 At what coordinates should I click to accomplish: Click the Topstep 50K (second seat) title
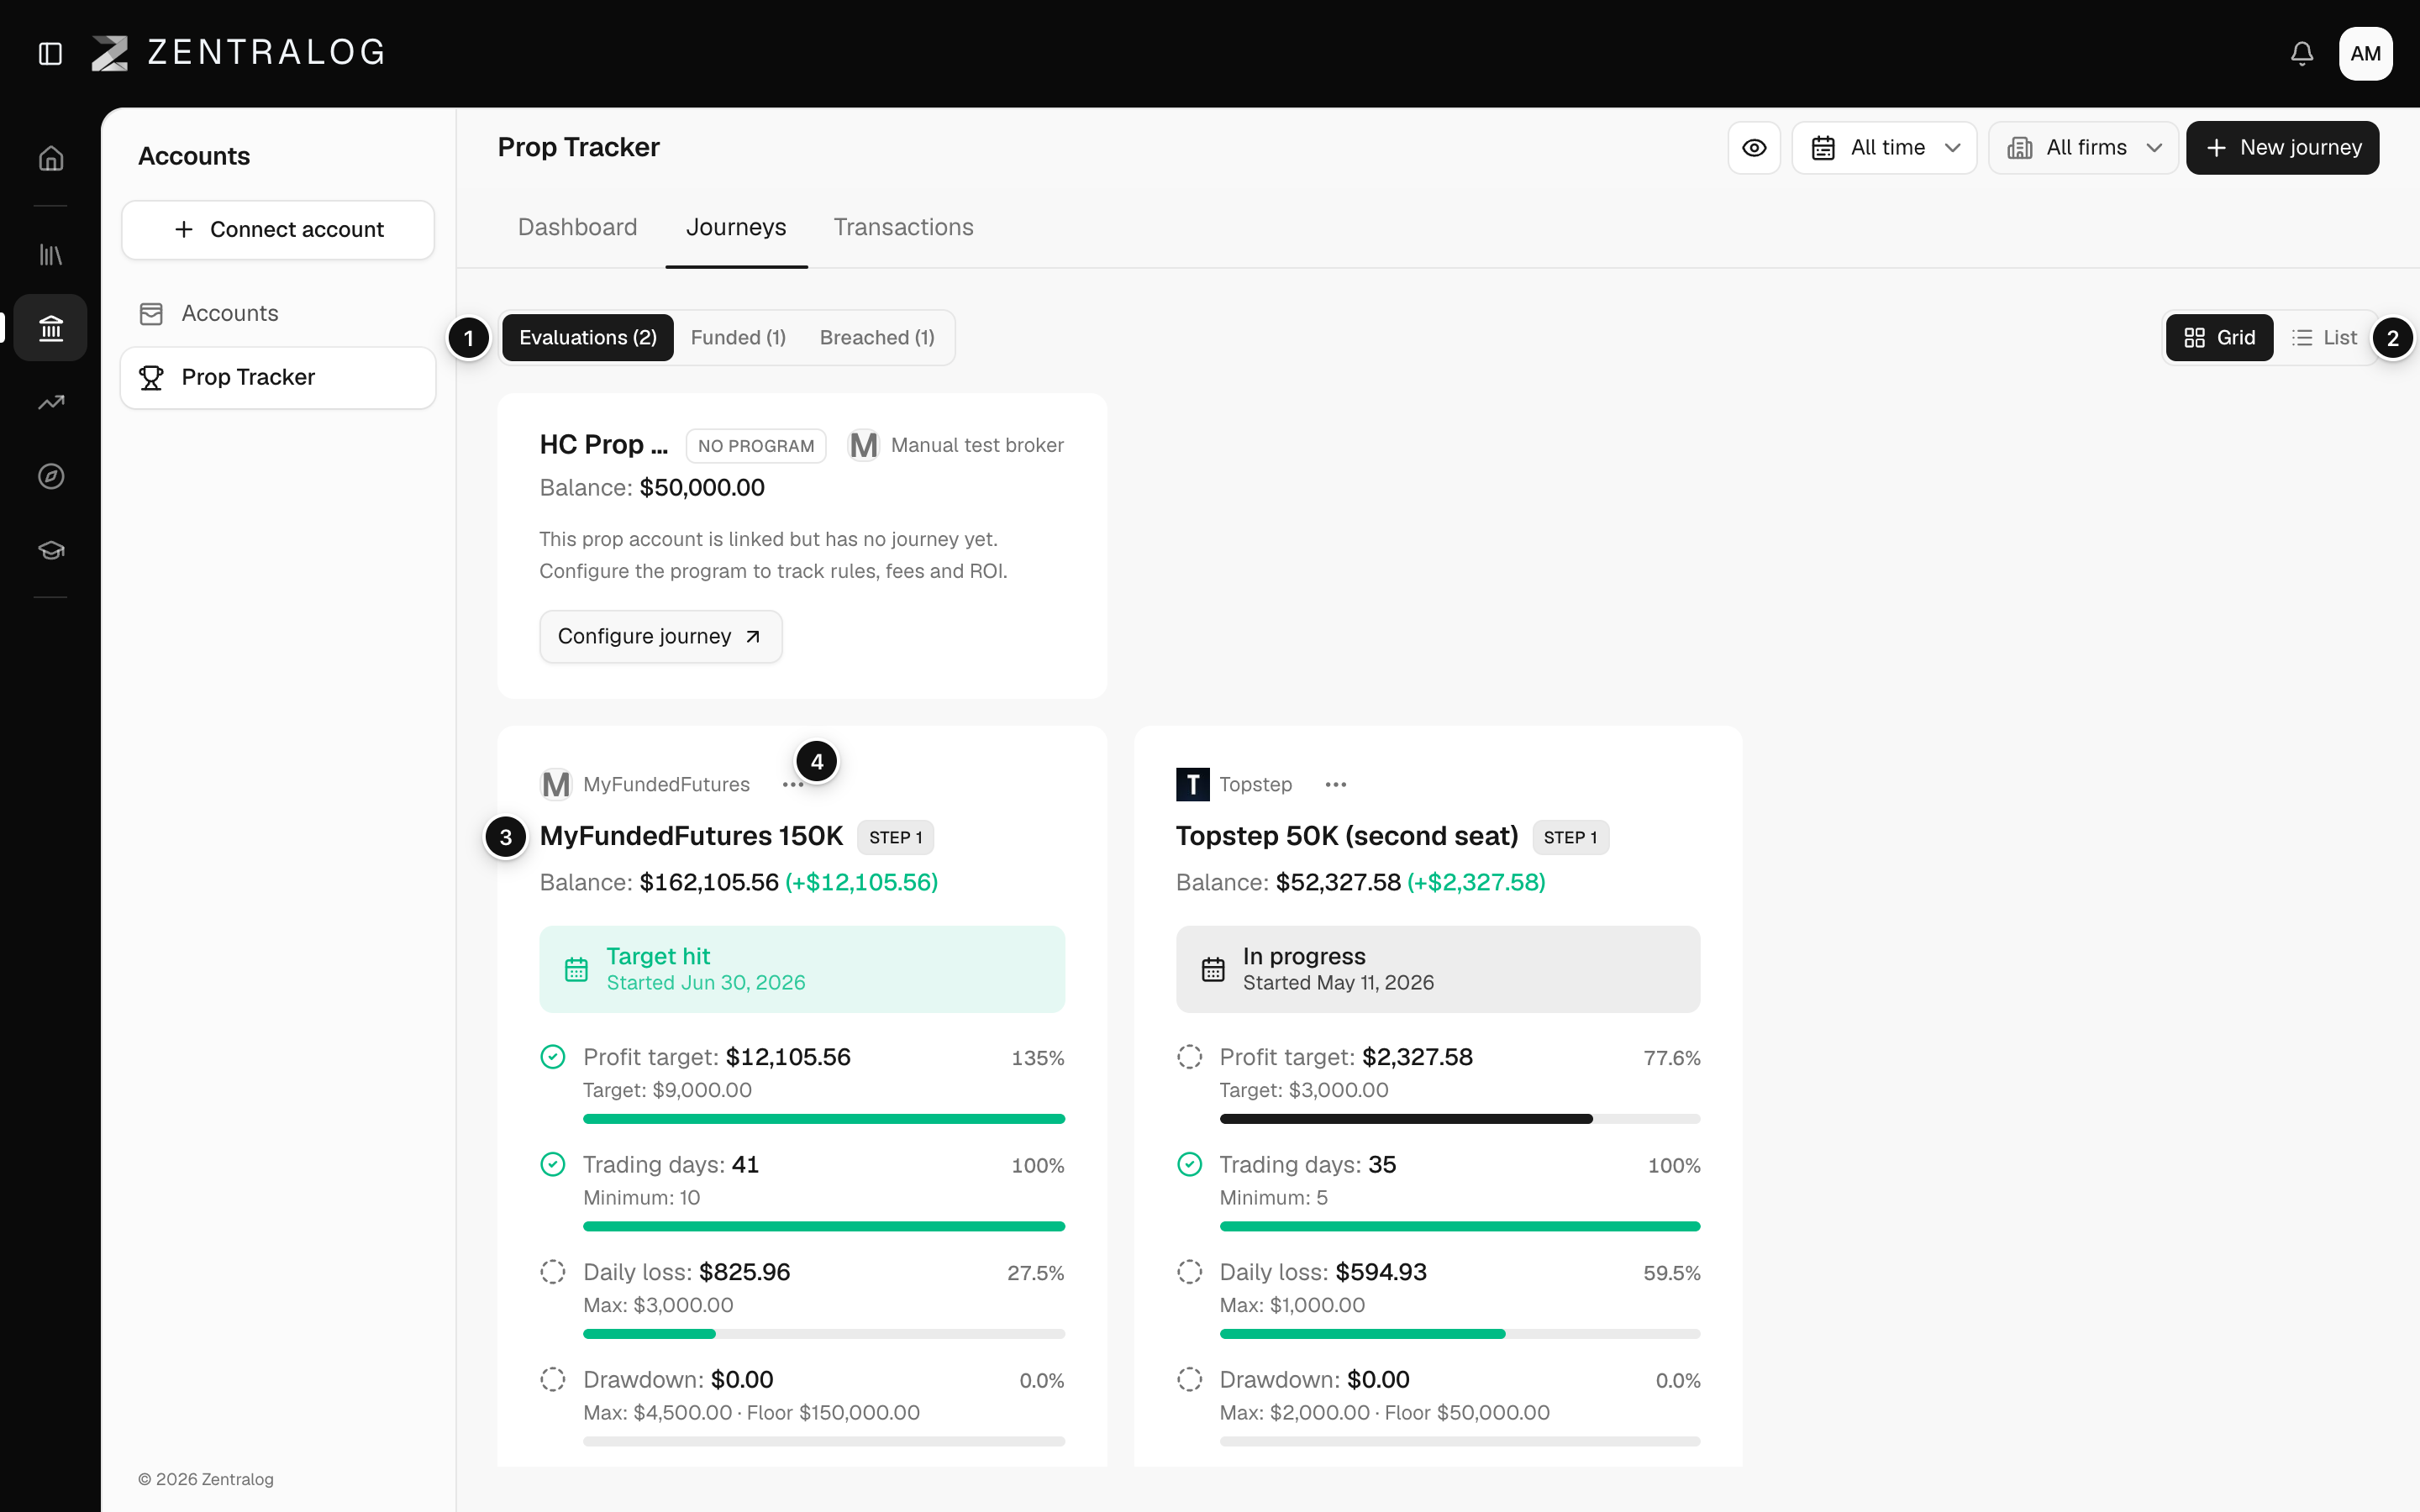pyautogui.click(x=1346, y=836)
